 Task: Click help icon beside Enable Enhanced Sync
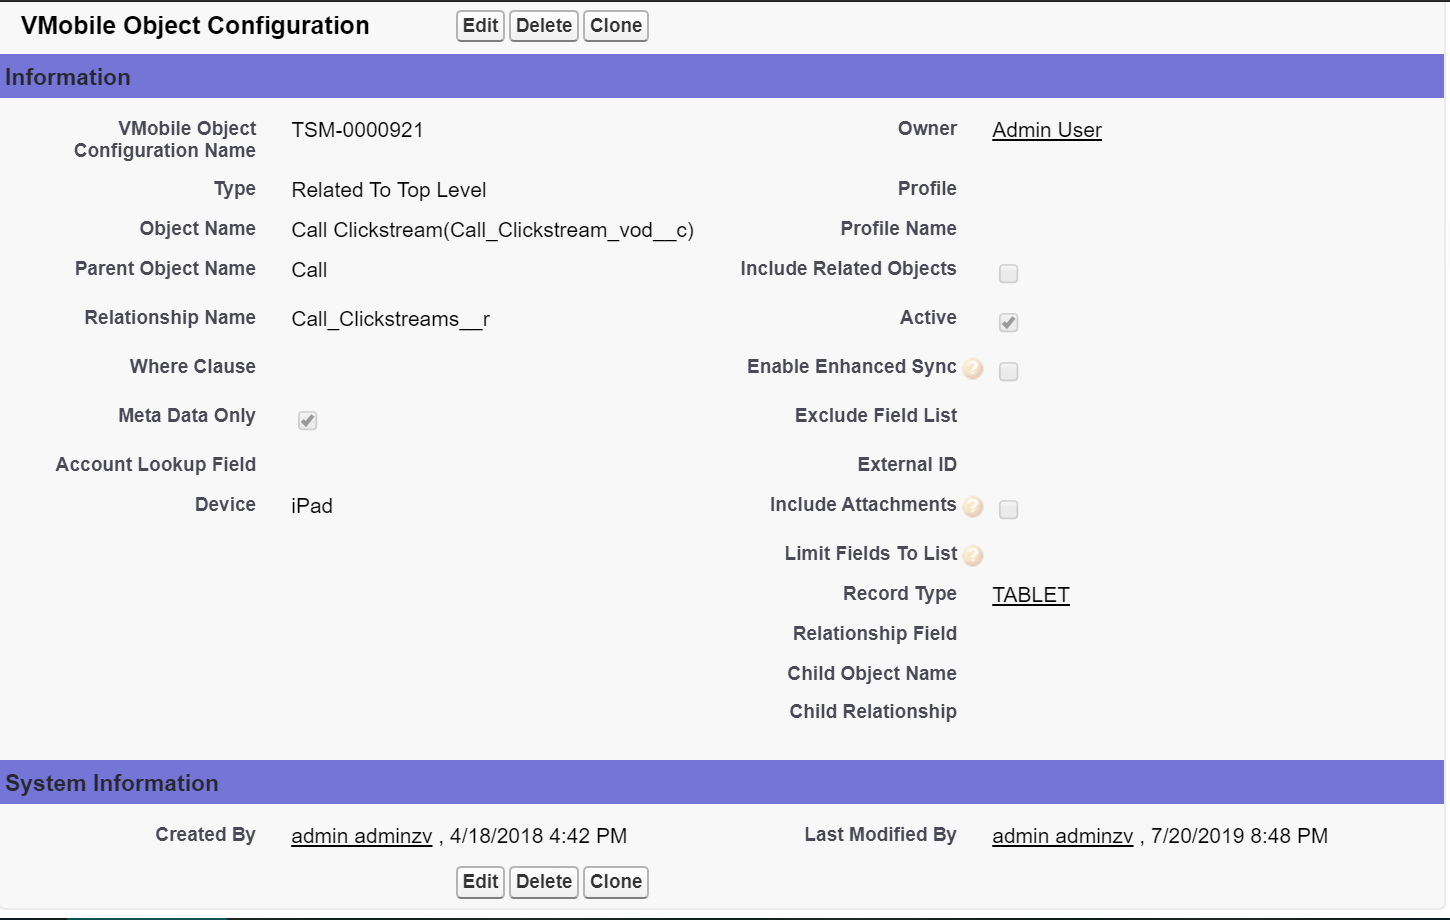coord(973,369)
